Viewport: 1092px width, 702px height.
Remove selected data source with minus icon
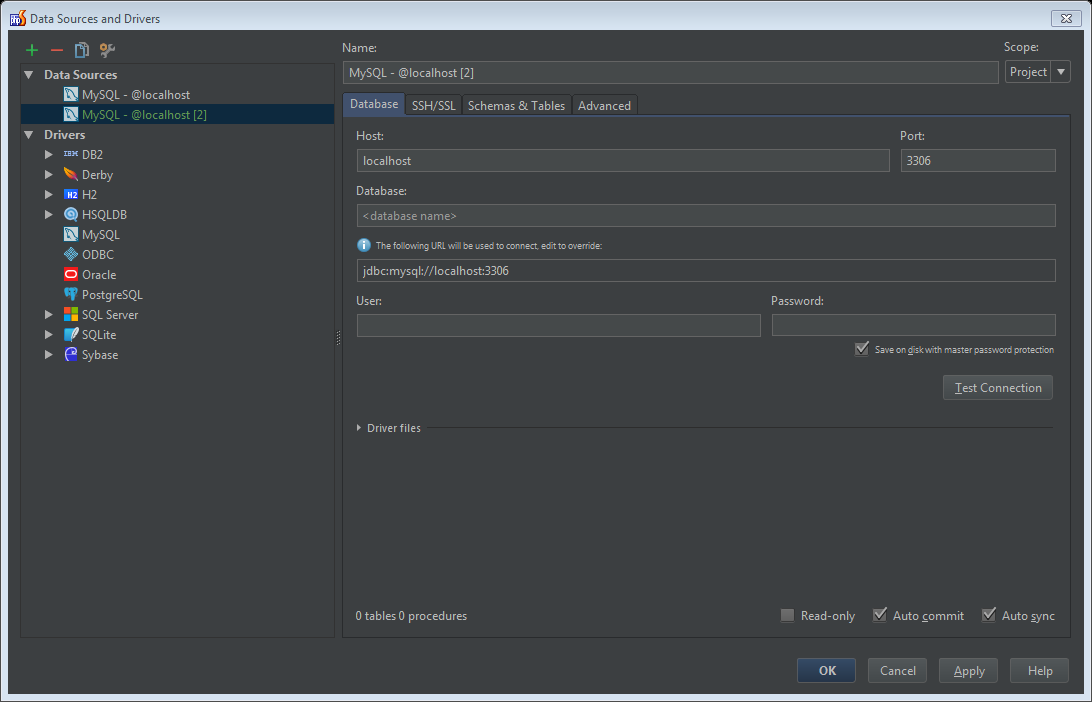pos(57,50)
